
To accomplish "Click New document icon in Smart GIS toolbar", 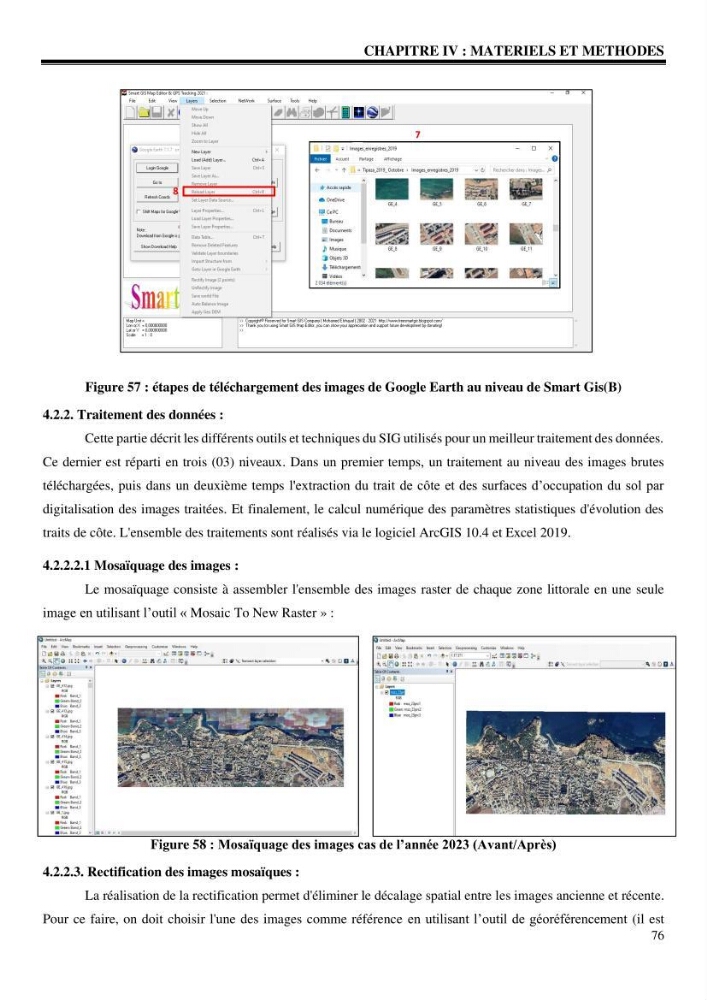I will pos(130,112).
